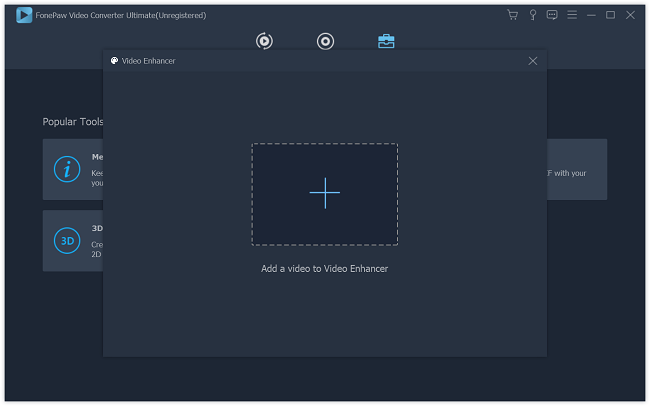Image resolution: width=650 pixels, height=406 pixels.
Task: Open the feedback chat bubble icon
Action: pyautogui.click(x=552, y=15)
